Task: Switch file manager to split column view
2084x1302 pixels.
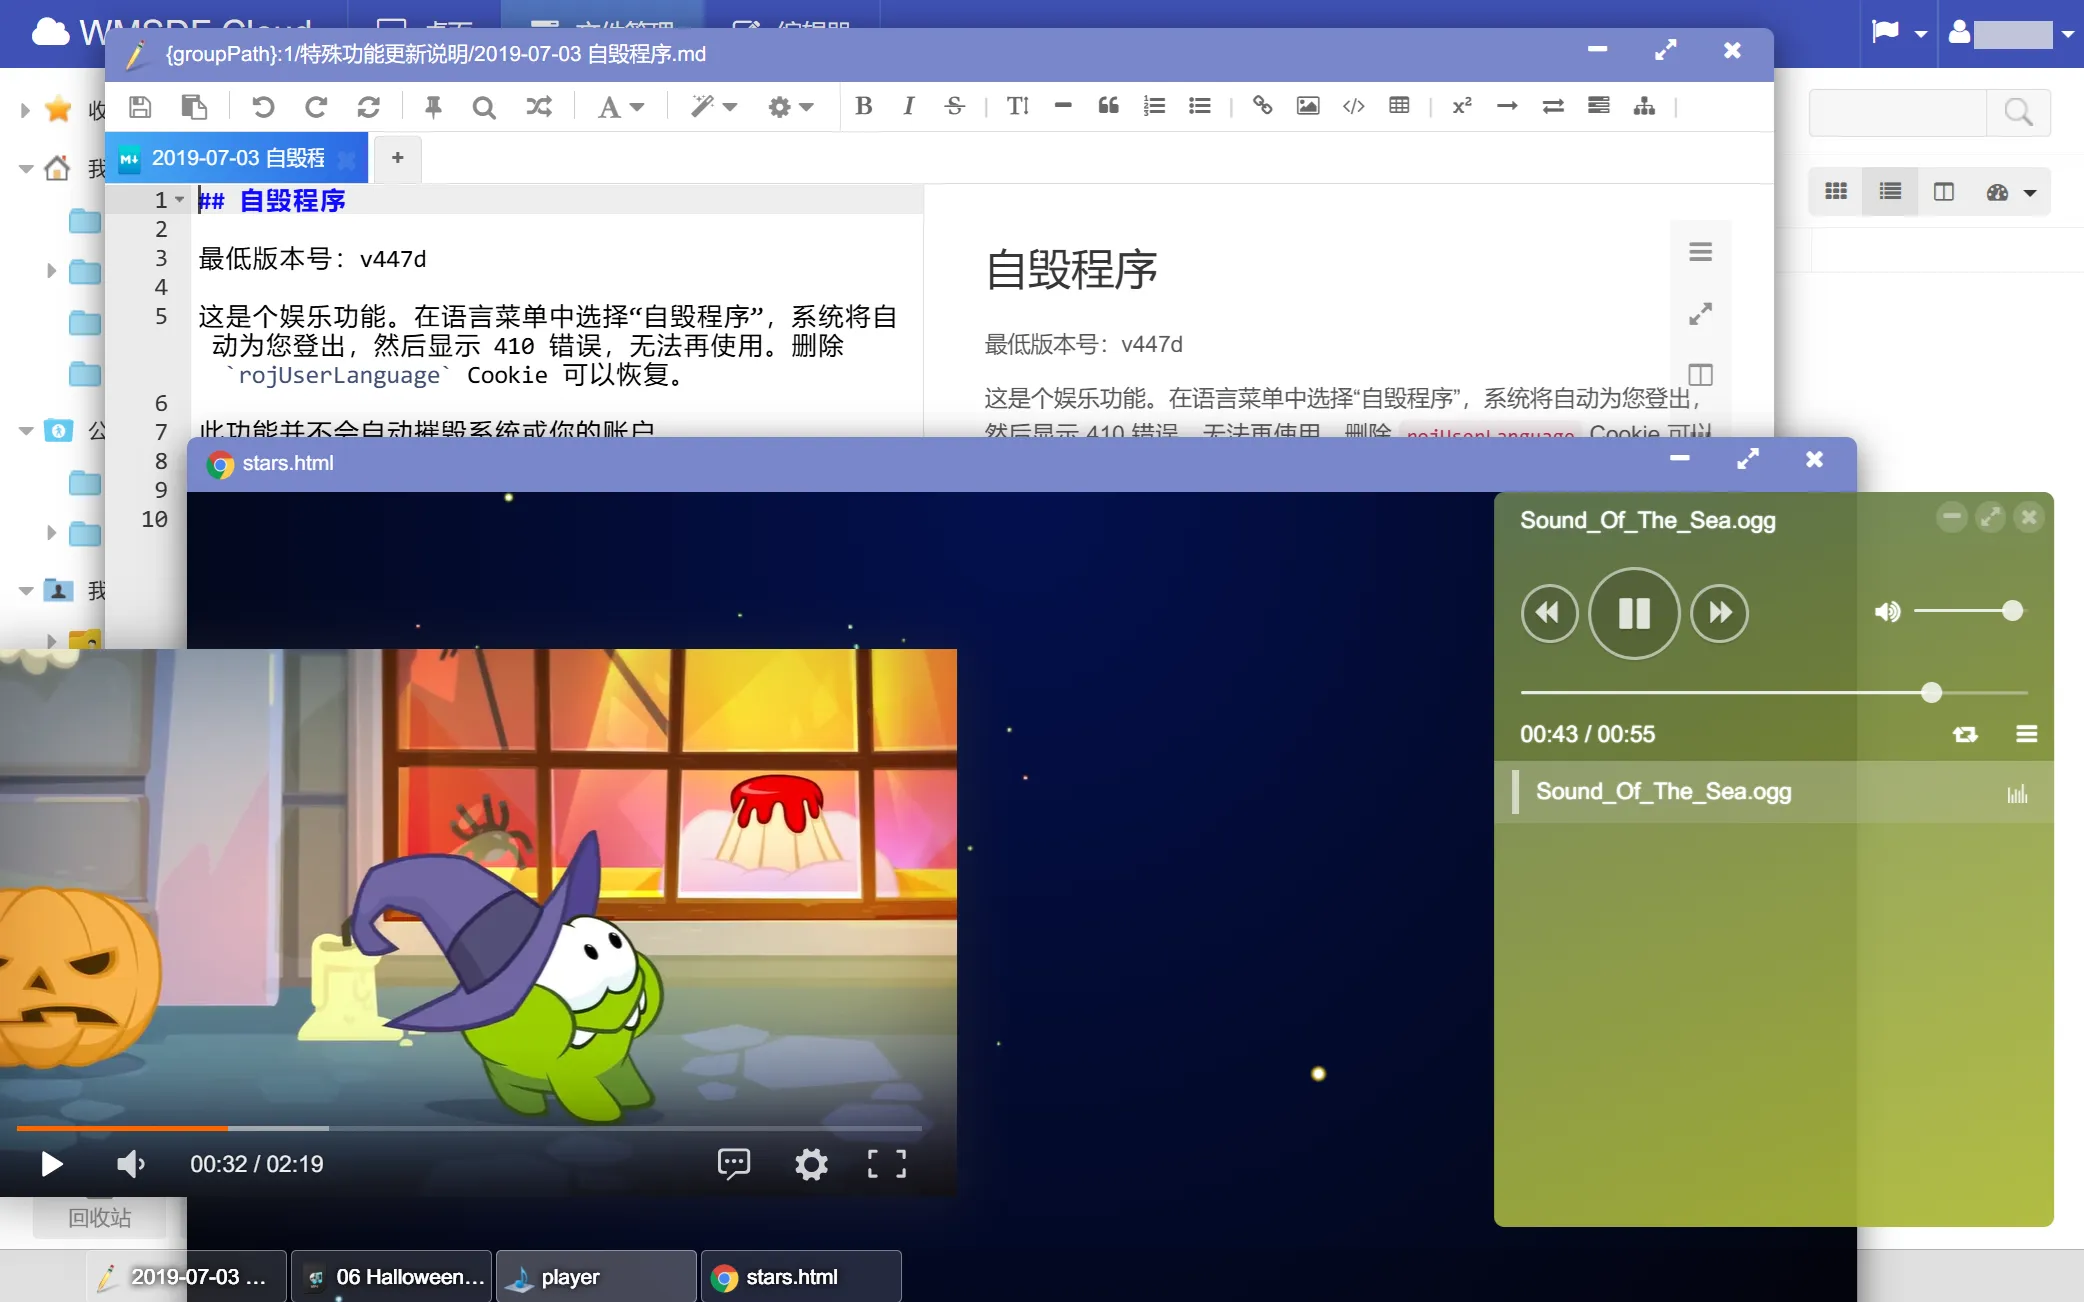Action: point(1944,192)
